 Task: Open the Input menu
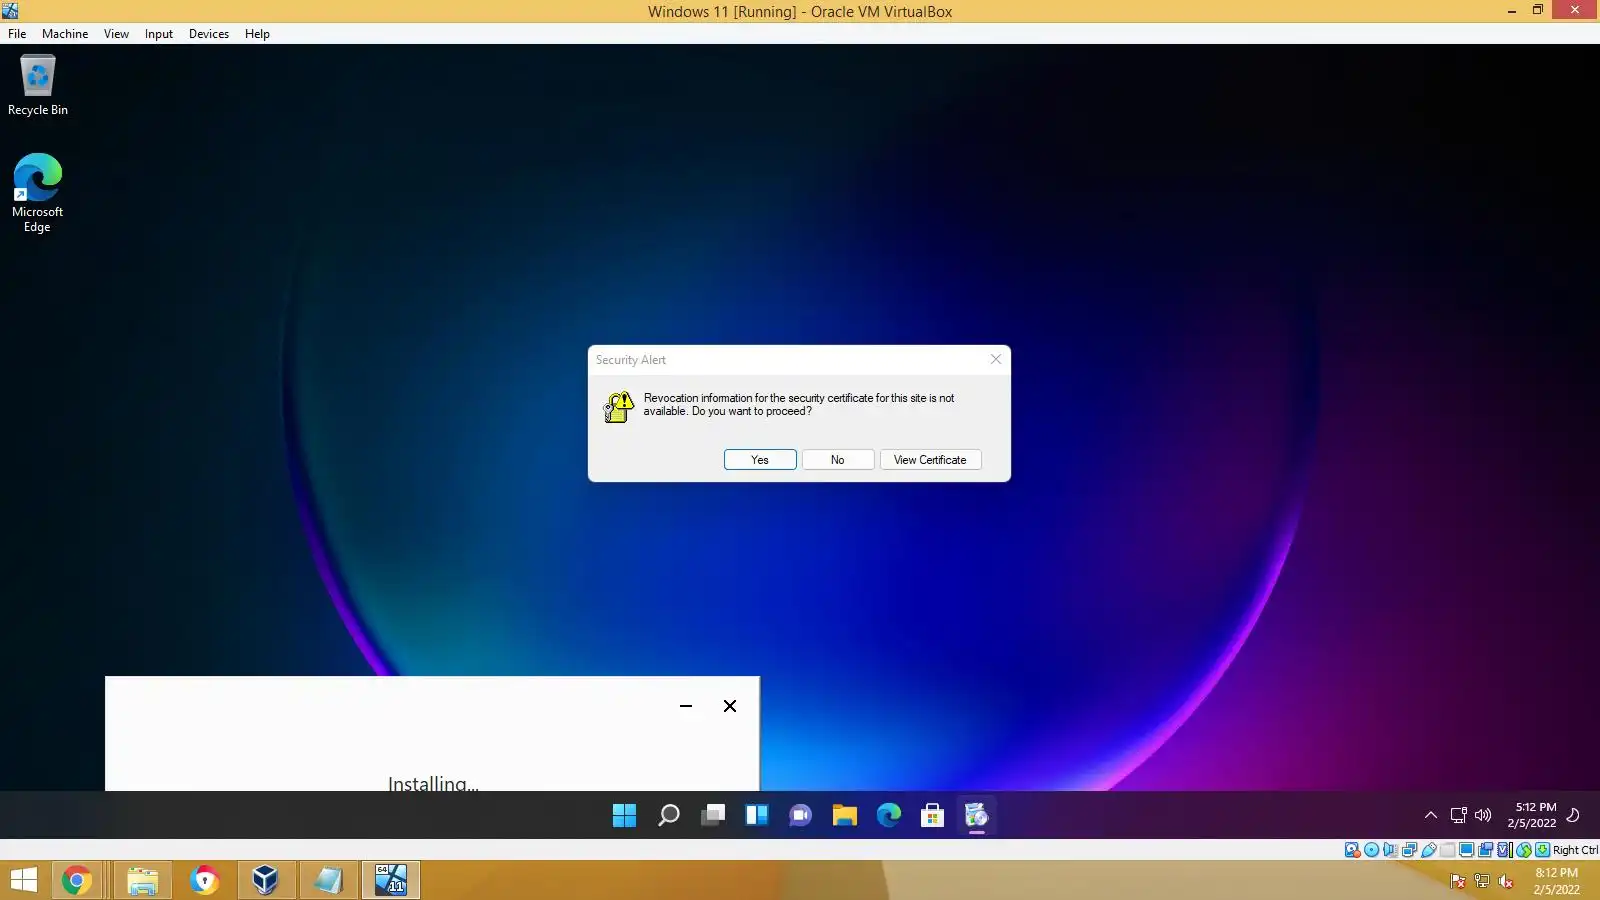pyautogui.click(x=159, y=34)
